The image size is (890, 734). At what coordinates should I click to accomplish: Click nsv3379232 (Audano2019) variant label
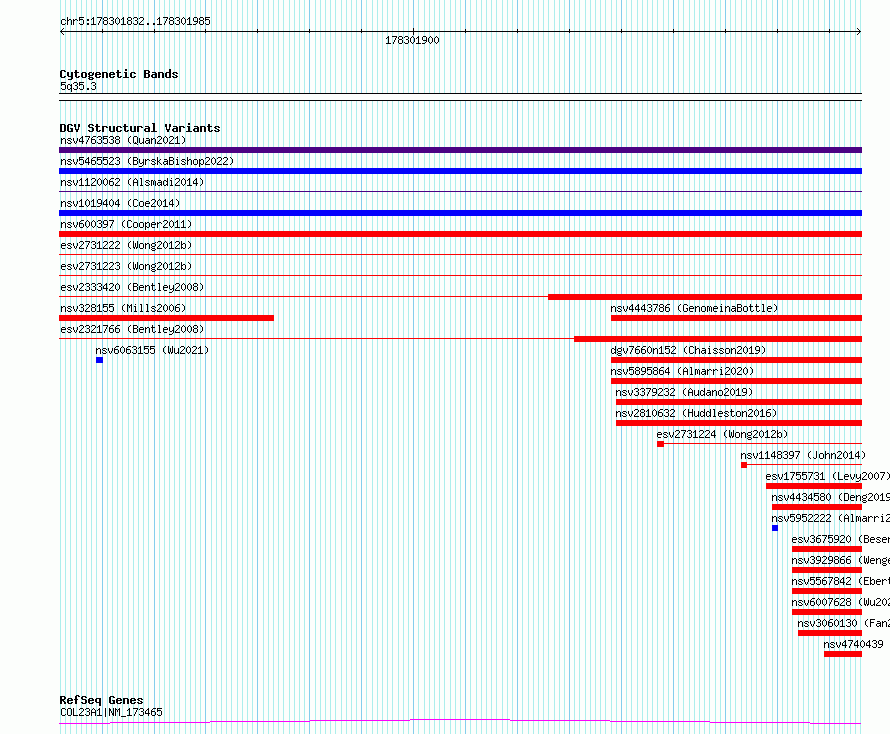[684, 392]
